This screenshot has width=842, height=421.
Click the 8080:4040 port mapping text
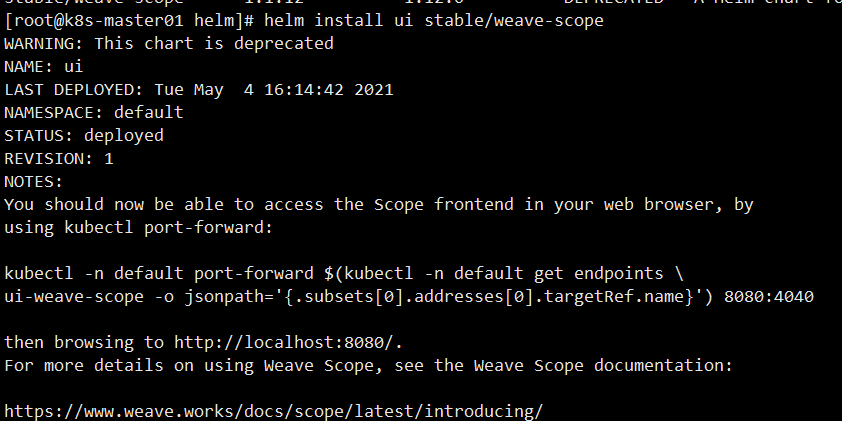point(769,297)
